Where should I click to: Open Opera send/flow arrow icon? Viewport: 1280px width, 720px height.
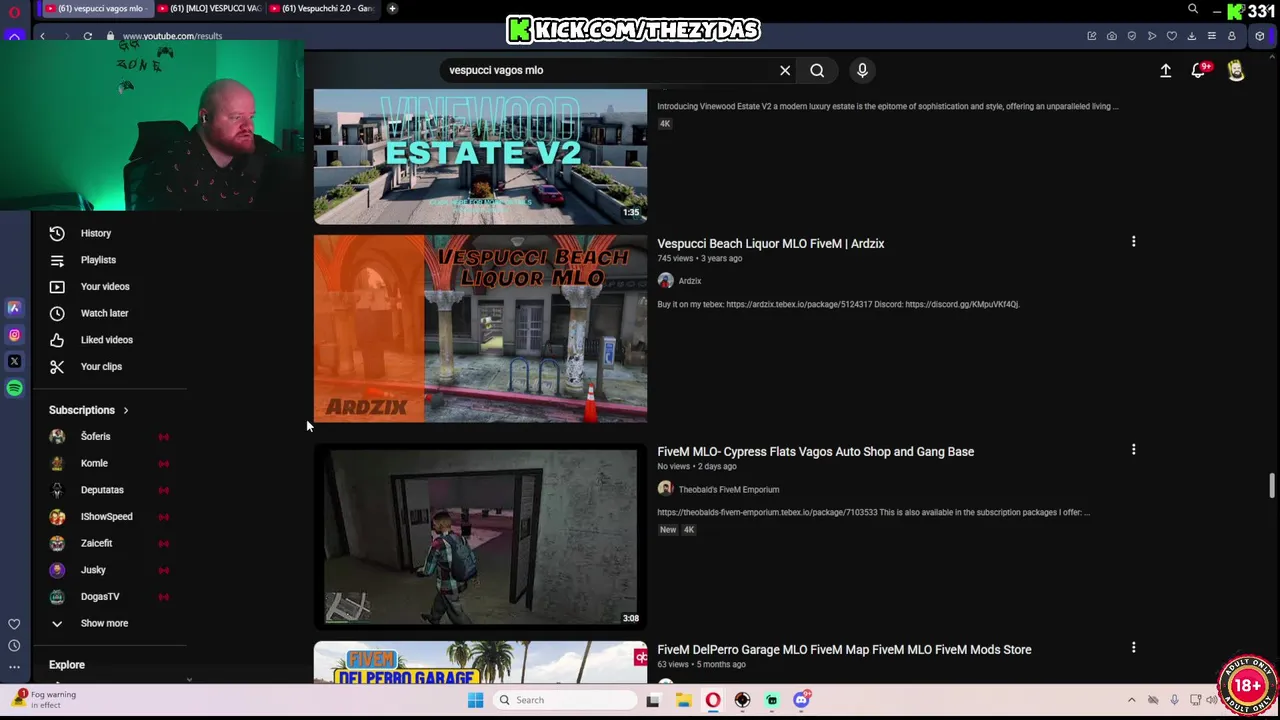tap(1152, 36)
